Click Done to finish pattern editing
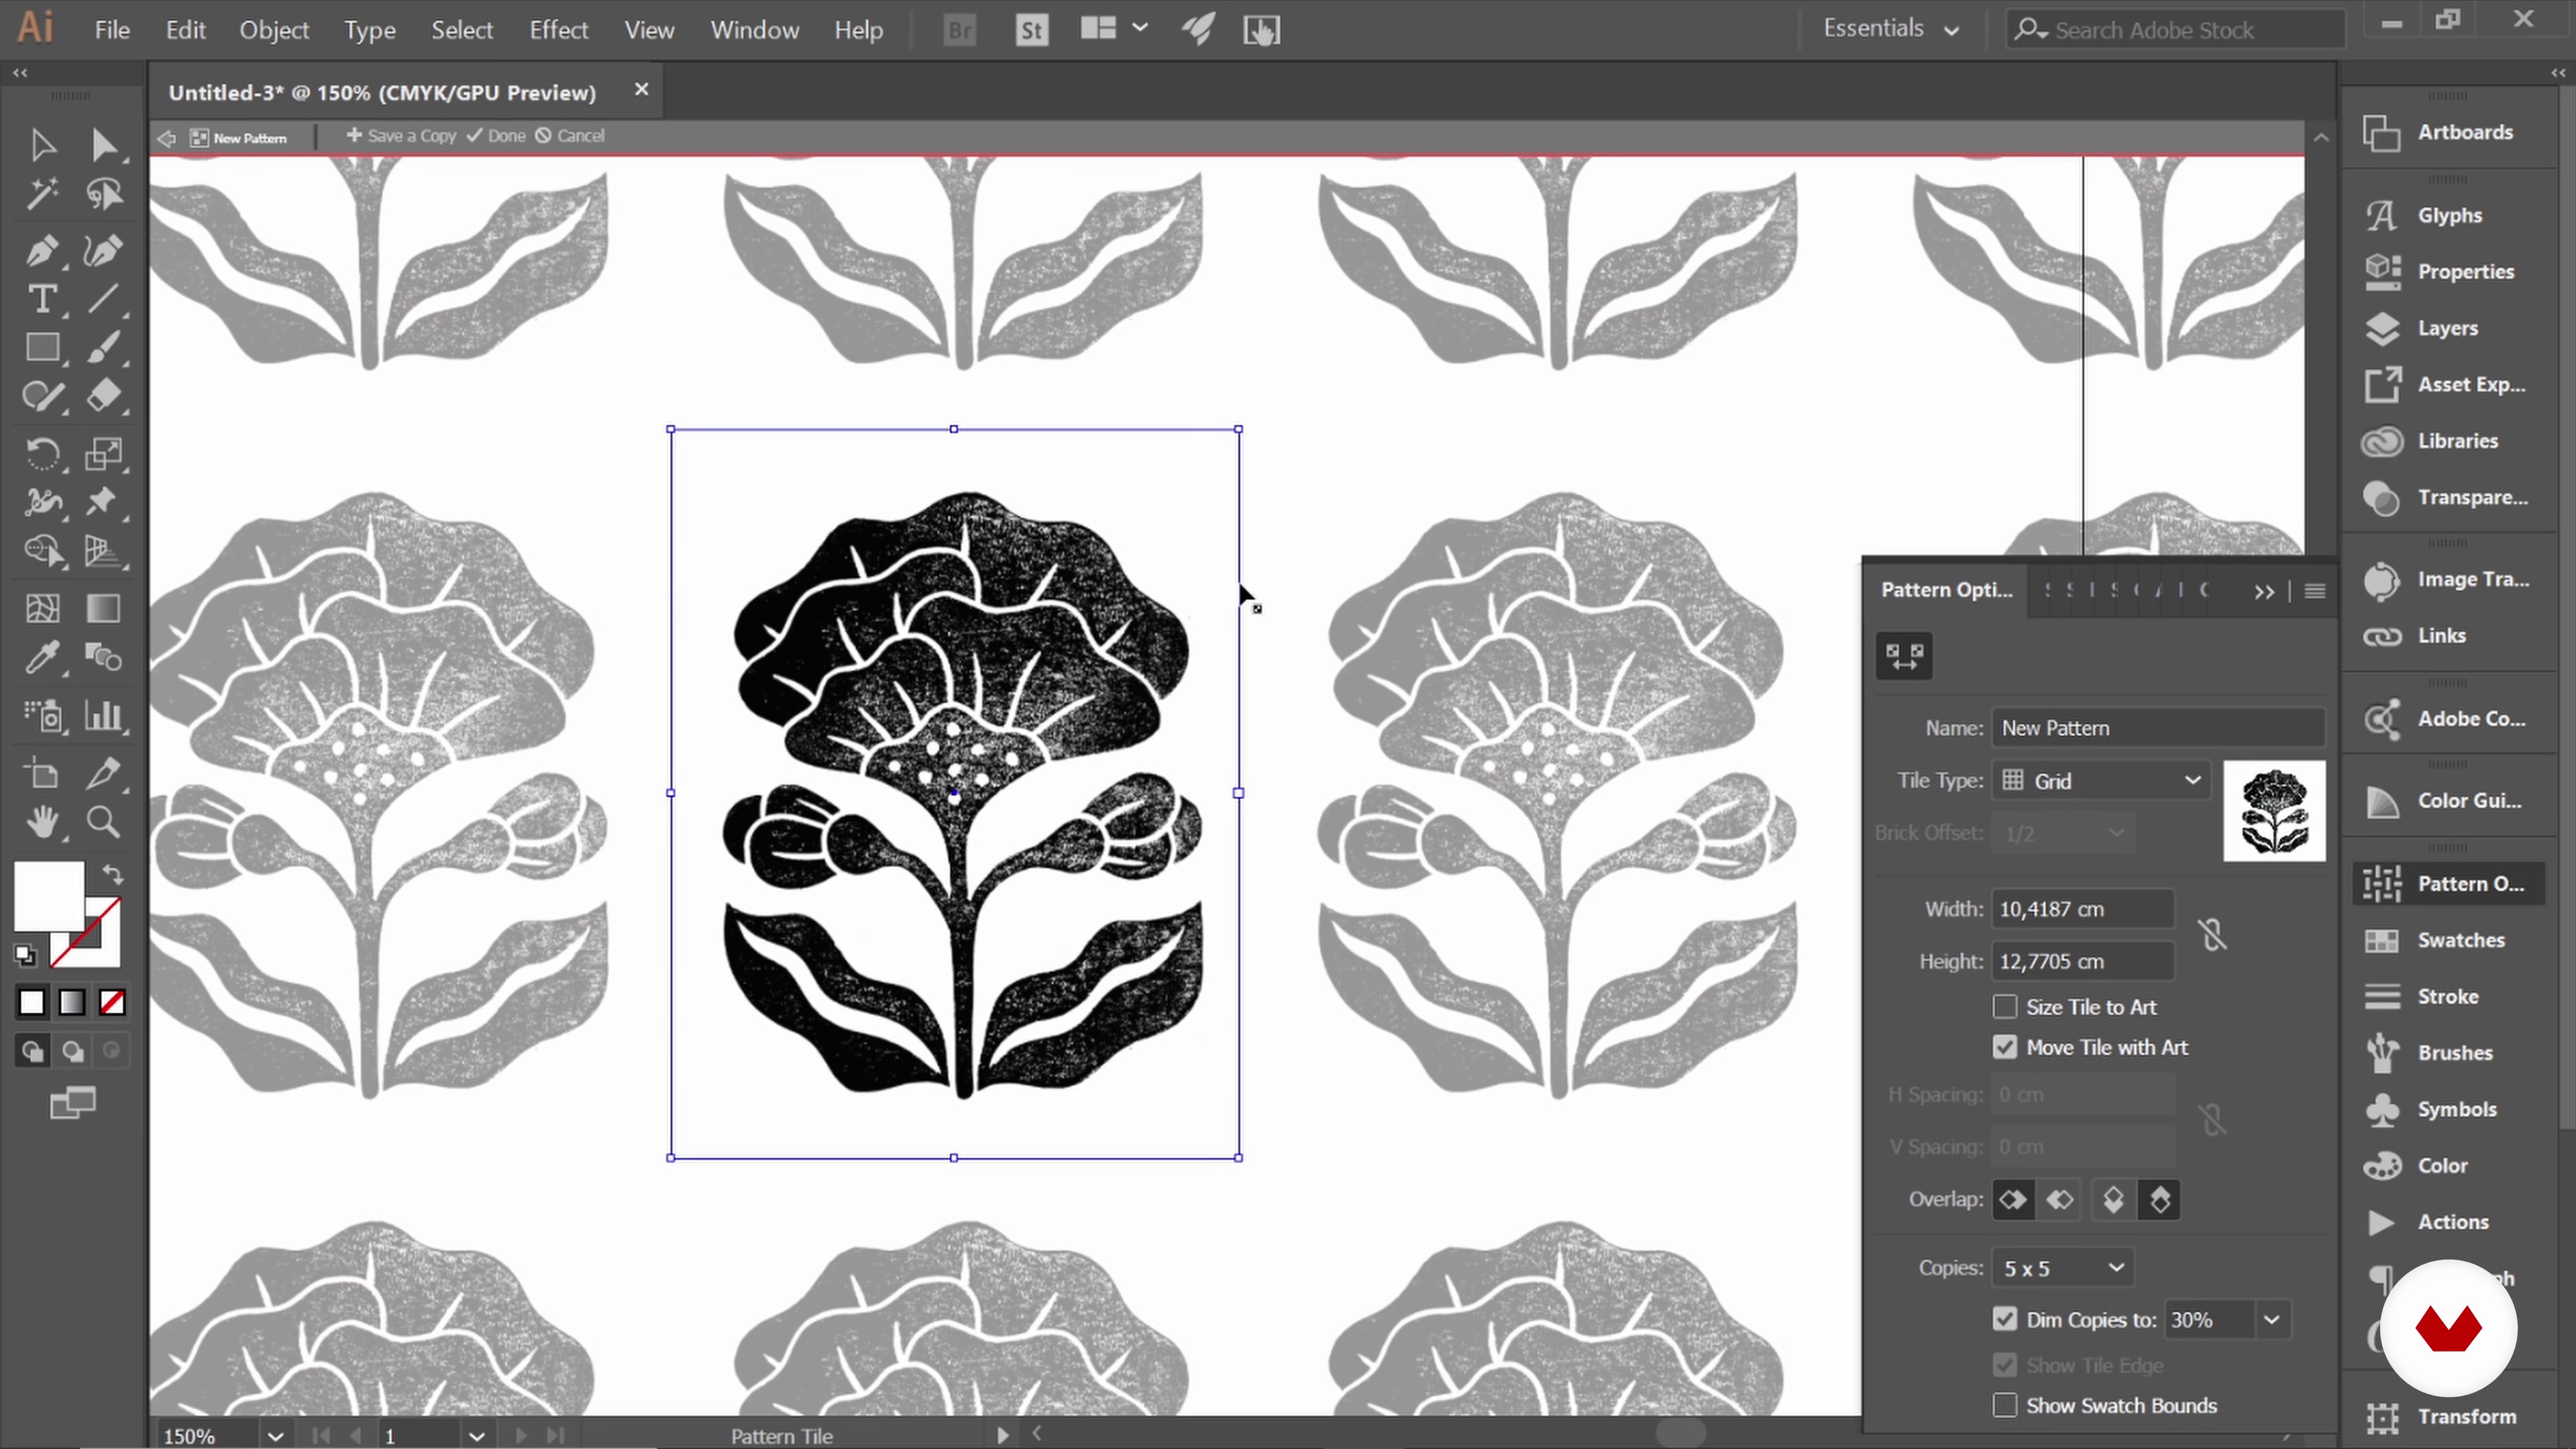Image resolution: width=2576 pixels, height=1449 pixels. (x=496, y=136)
